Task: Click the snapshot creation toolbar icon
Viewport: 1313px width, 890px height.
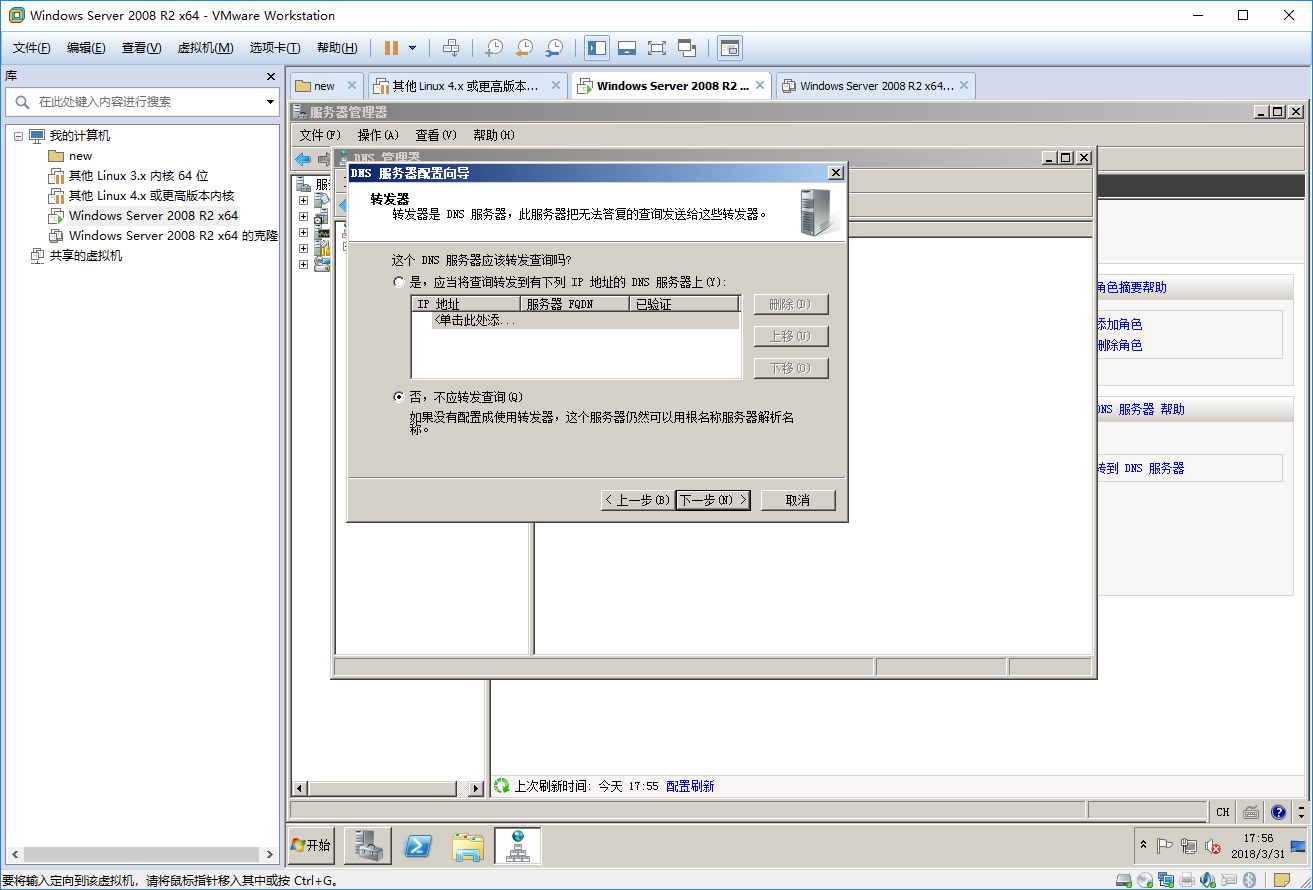Action: 496,47
